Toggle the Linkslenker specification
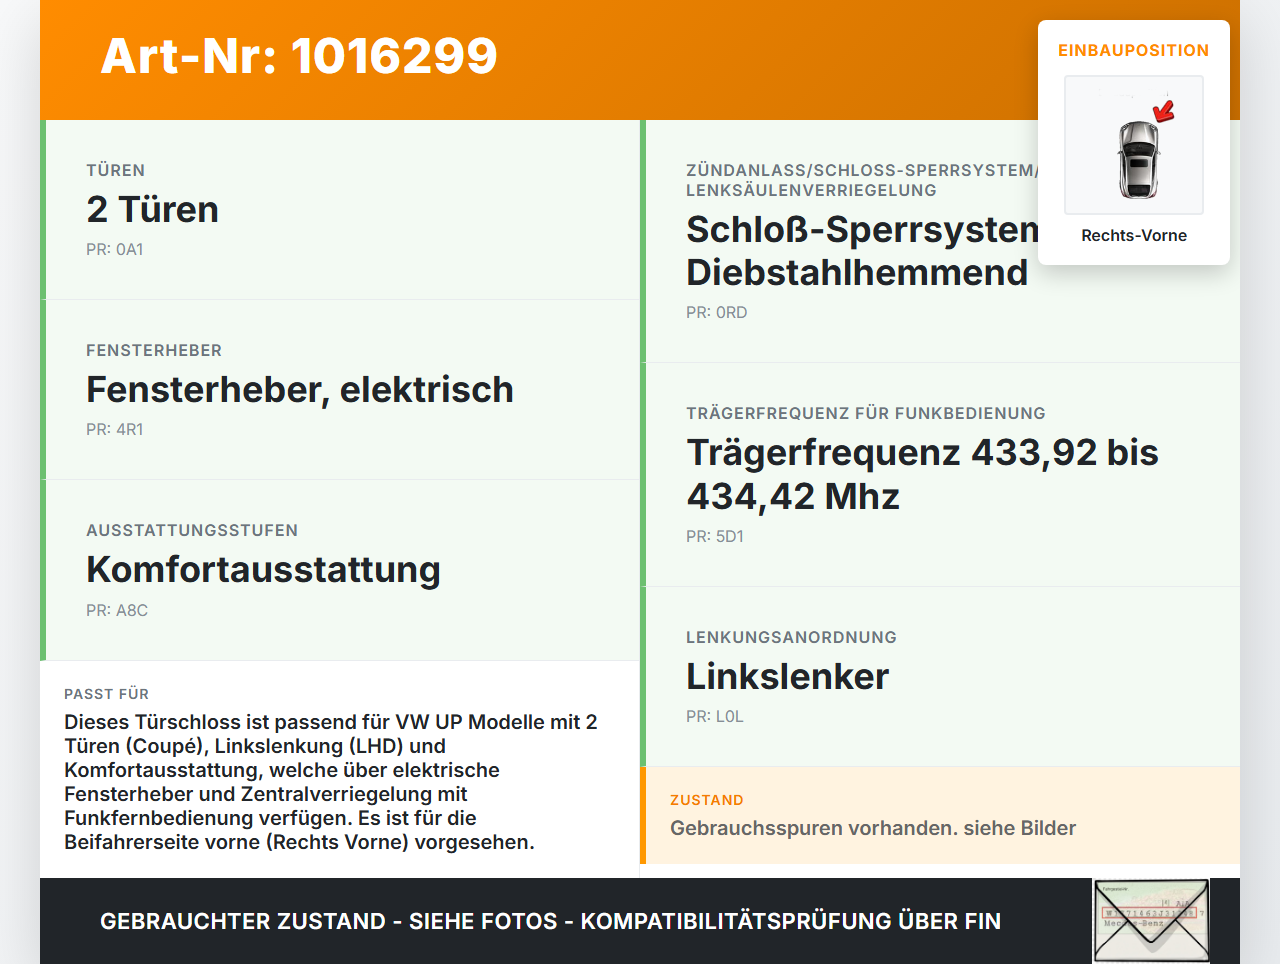 pos(940,675)
